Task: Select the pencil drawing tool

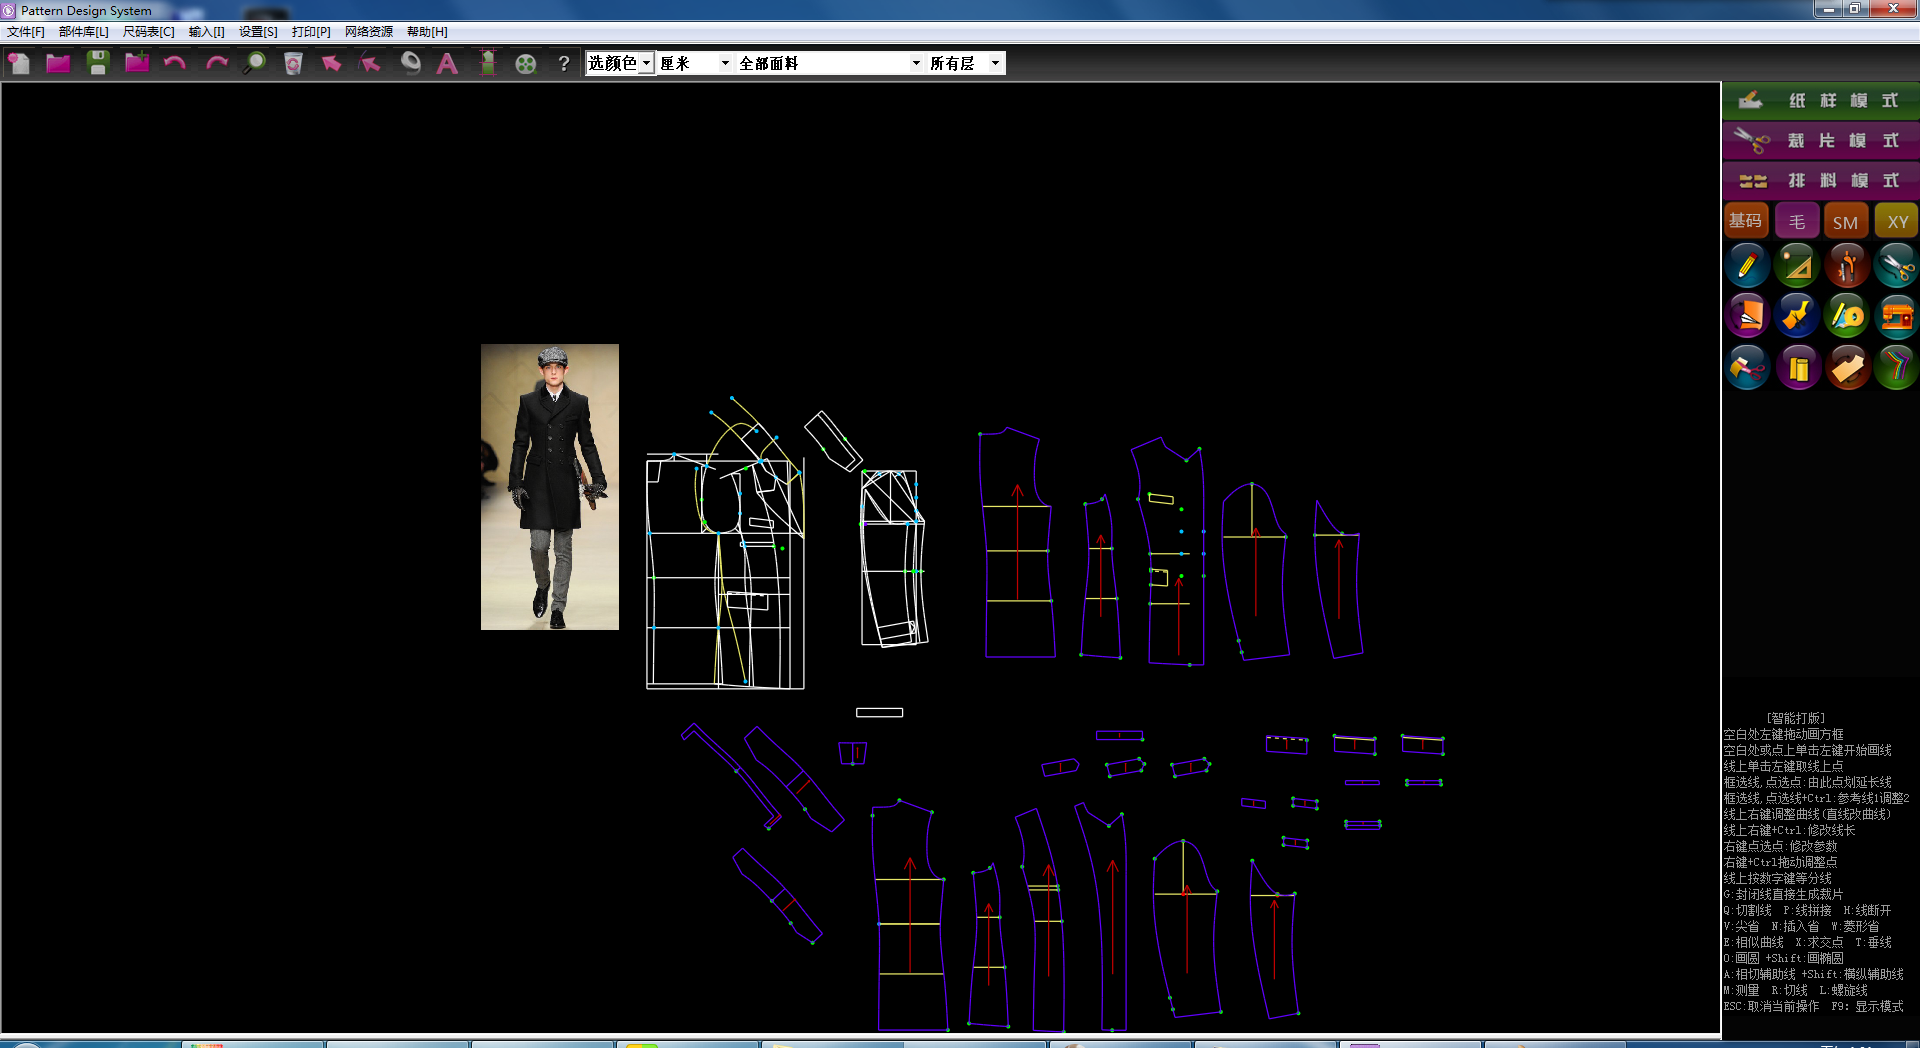Action: pyautogui.click(x=1747, y=266)
